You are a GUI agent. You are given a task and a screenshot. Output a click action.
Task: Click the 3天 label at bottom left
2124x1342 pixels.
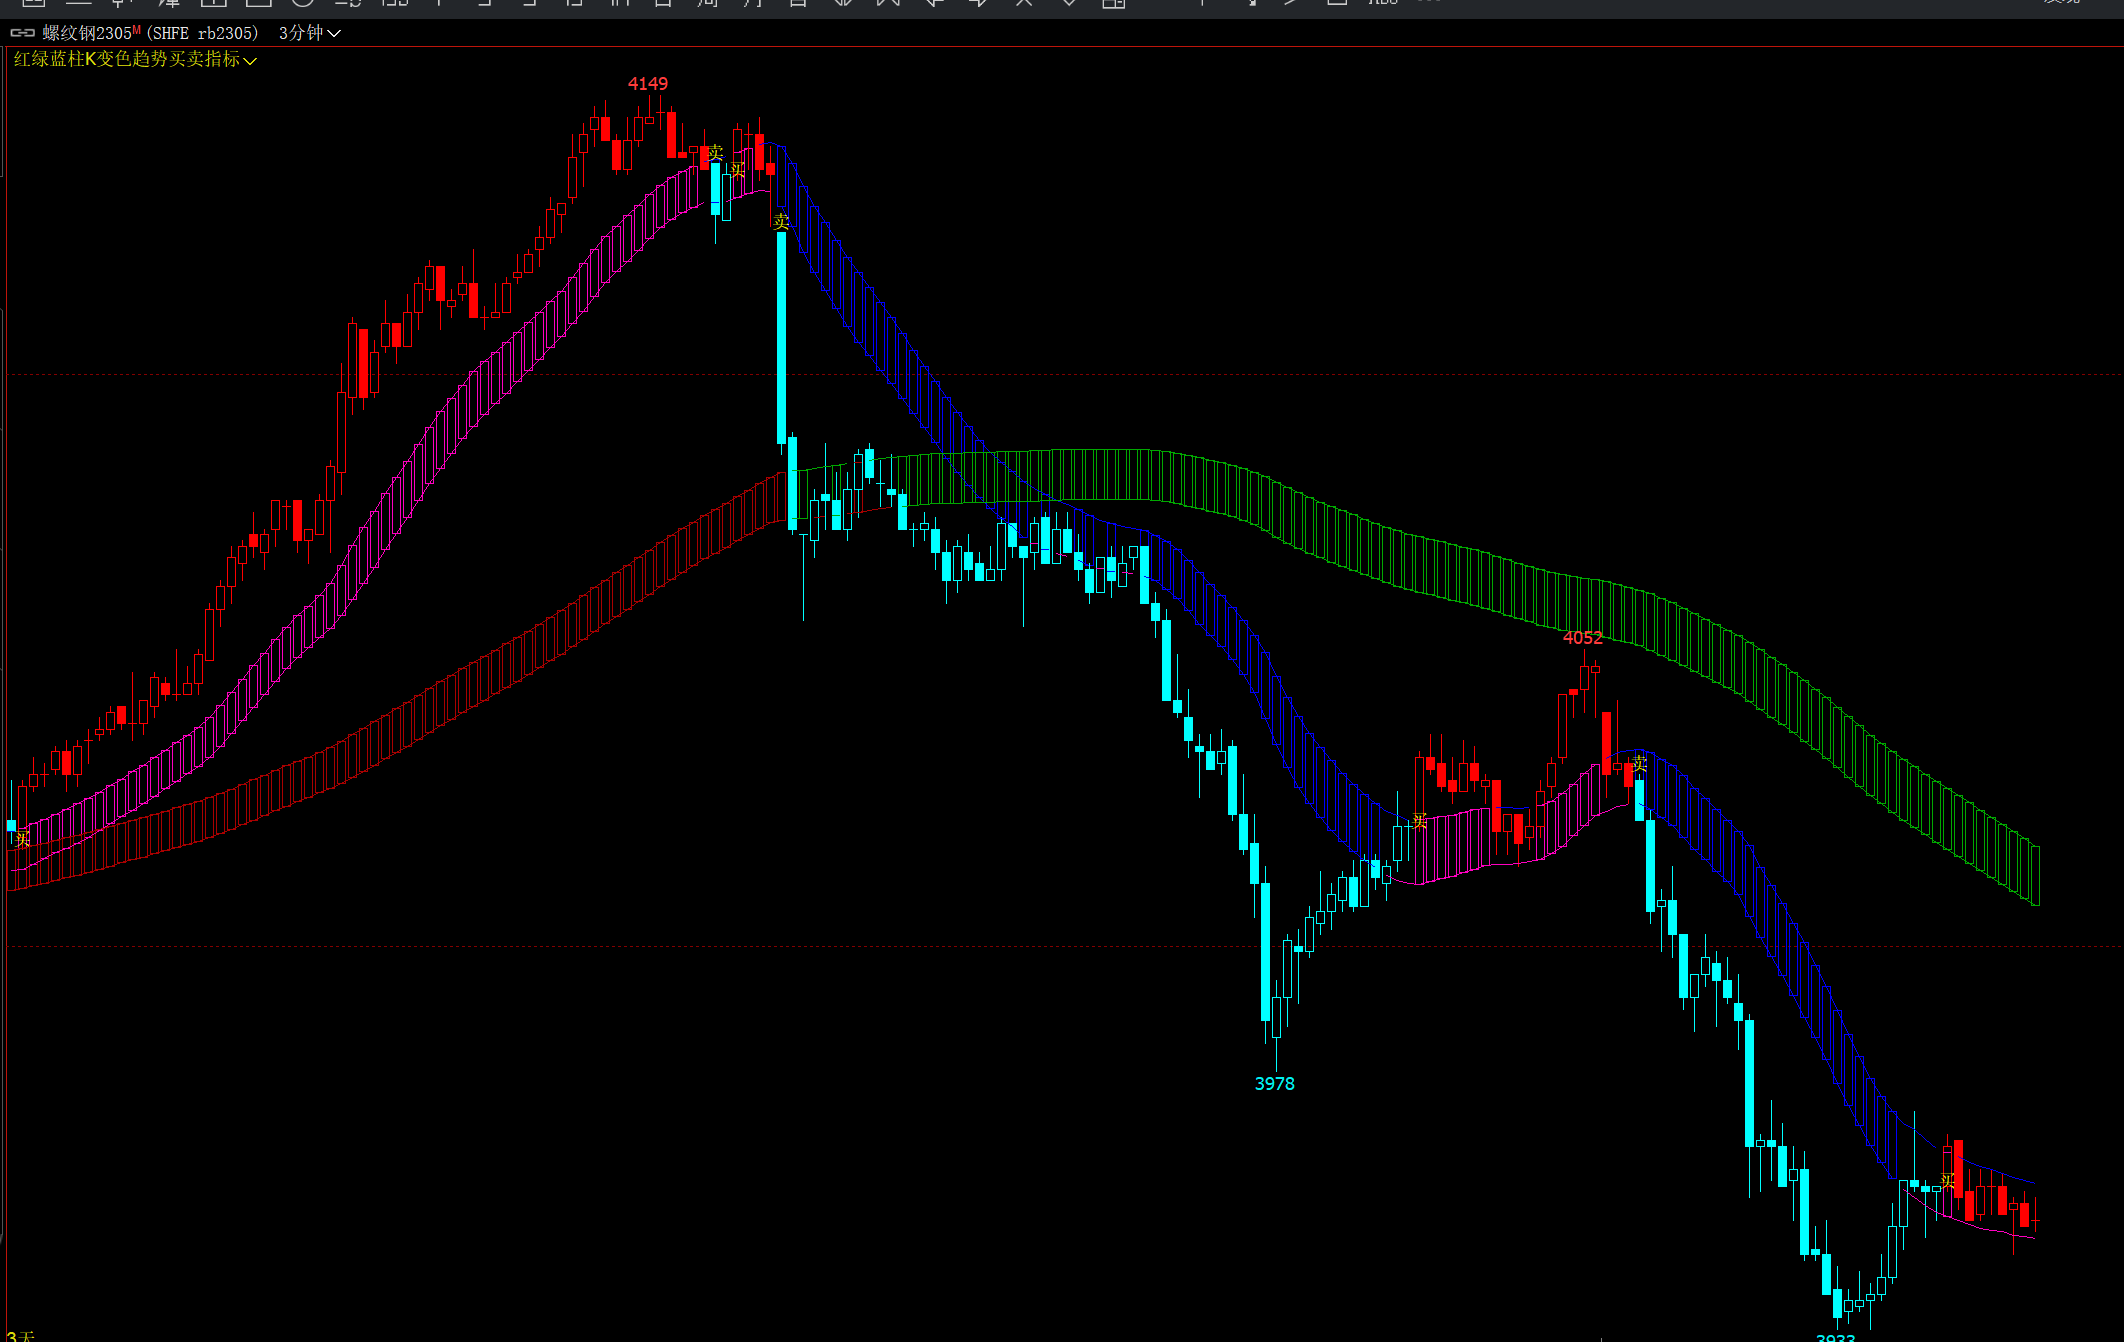20,1336
